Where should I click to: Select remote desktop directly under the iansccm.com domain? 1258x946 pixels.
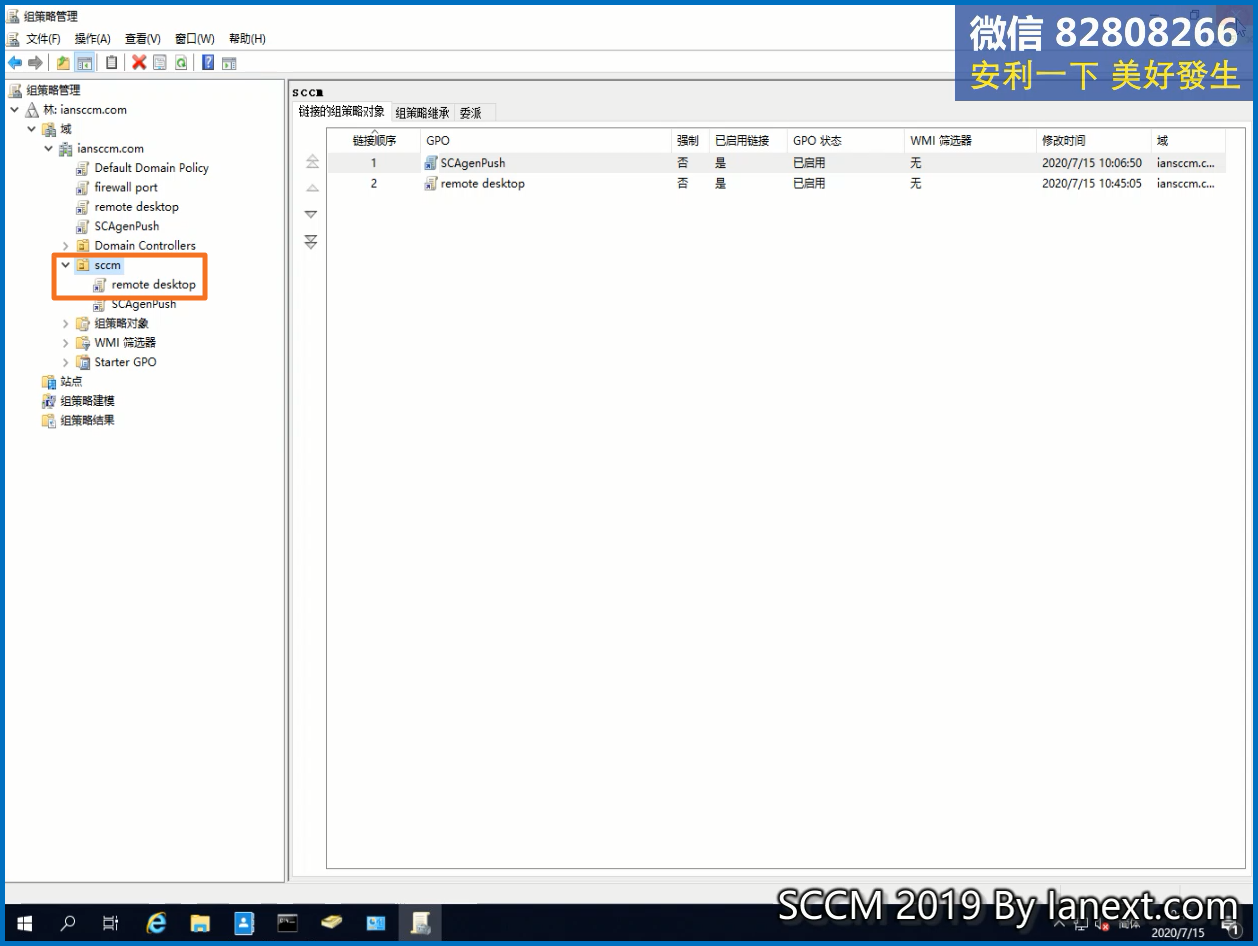tap(136, 207)
